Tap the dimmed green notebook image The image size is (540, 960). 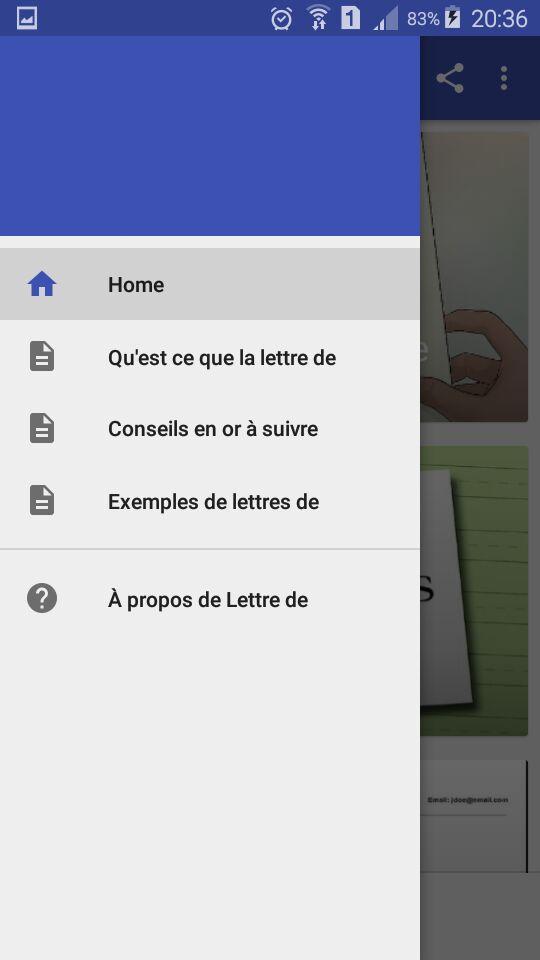(474, 591)
